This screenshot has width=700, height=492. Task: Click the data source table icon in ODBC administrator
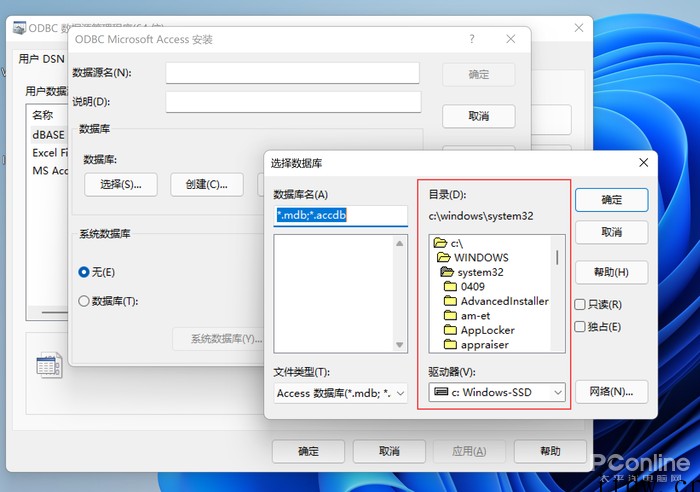tap(49, 365)
